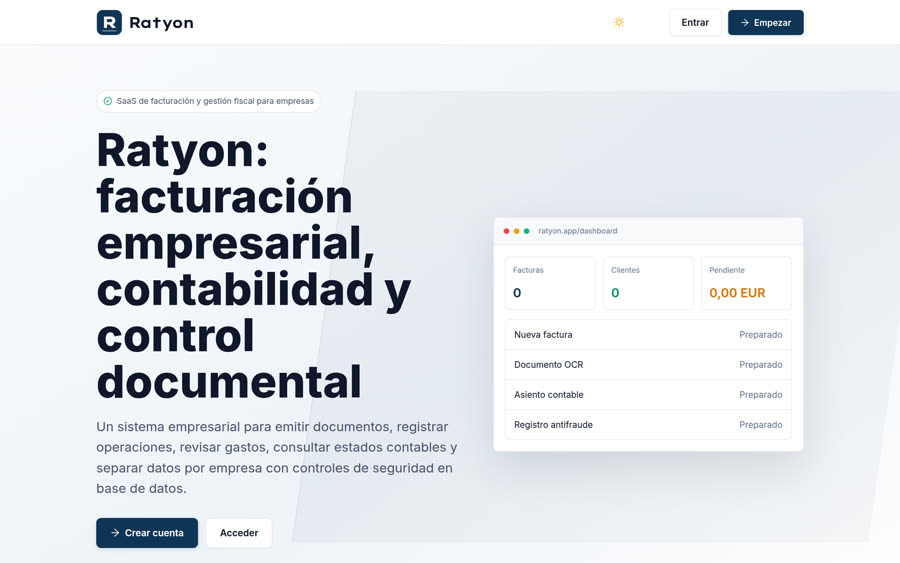Viewport: 900px width, 563px height.
Task: Click Preparado status beside Registro antifraude
Action: tap(761, 425)
